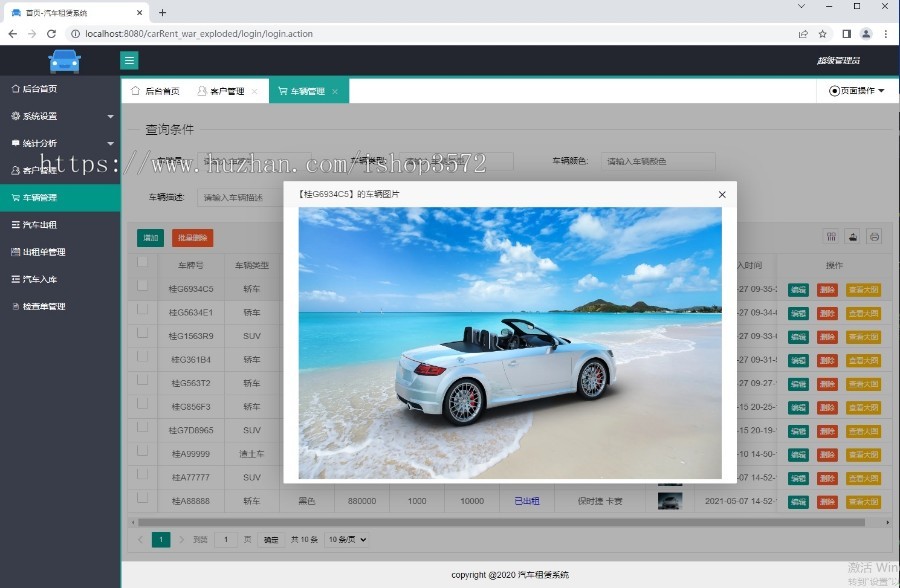The image size is (900, 588).
Task: Share this page from the address bar
Action: [x=803, y=34]
